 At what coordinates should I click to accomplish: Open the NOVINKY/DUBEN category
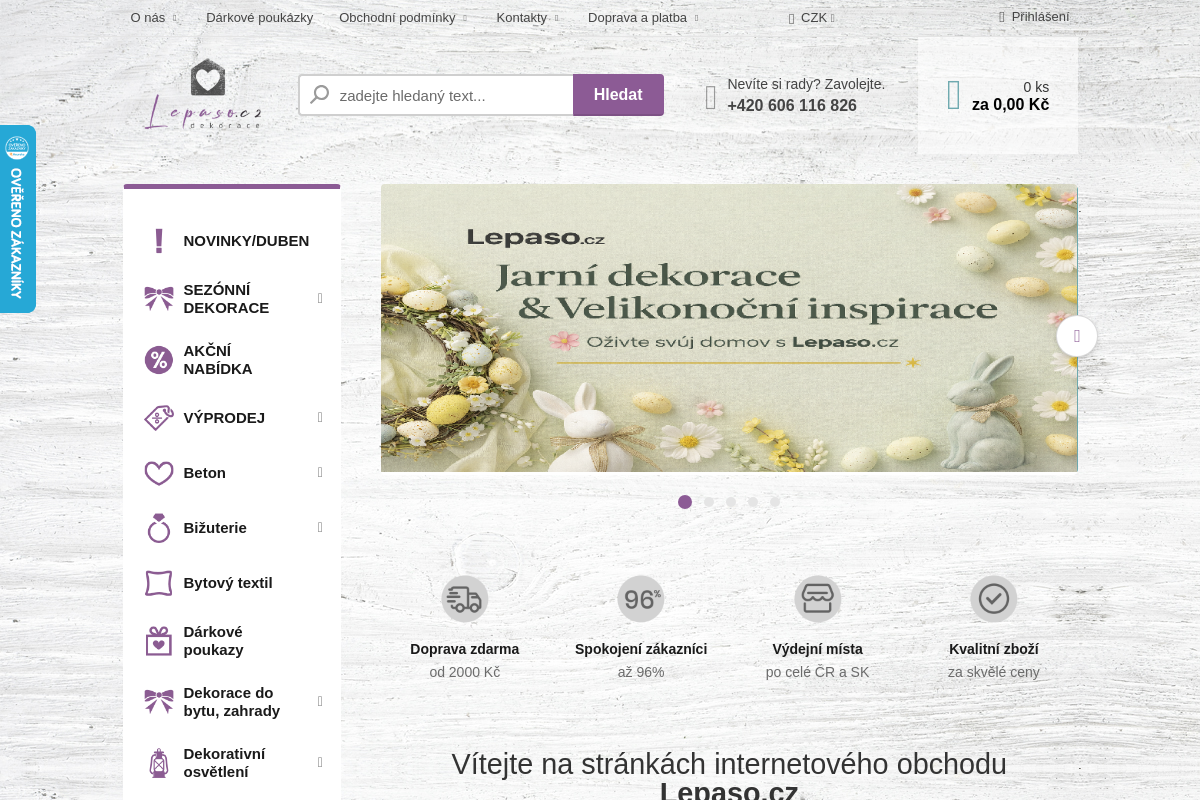pos(246,241)
